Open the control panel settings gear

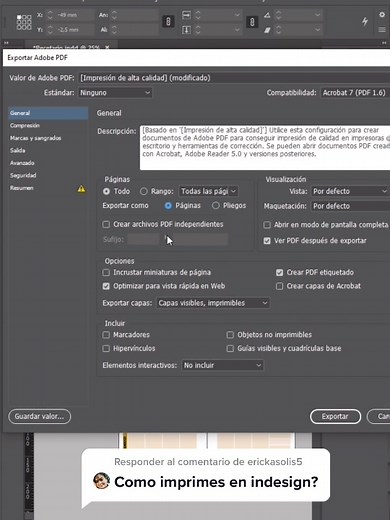point(382,15)
